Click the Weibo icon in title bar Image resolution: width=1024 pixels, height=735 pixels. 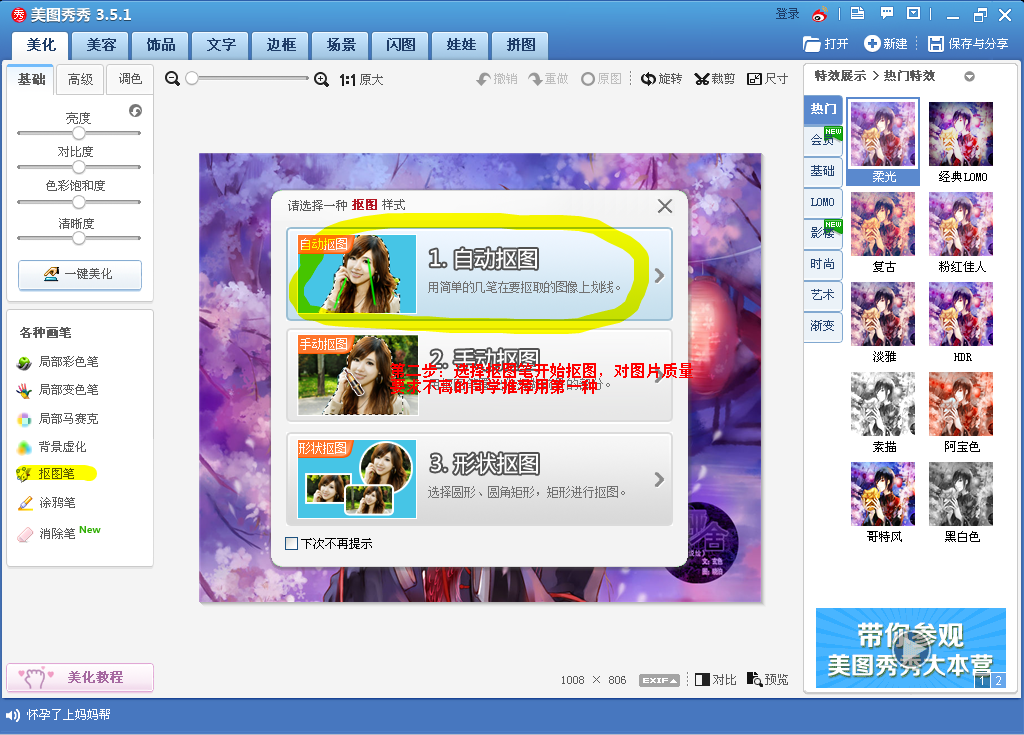point(820,14)
